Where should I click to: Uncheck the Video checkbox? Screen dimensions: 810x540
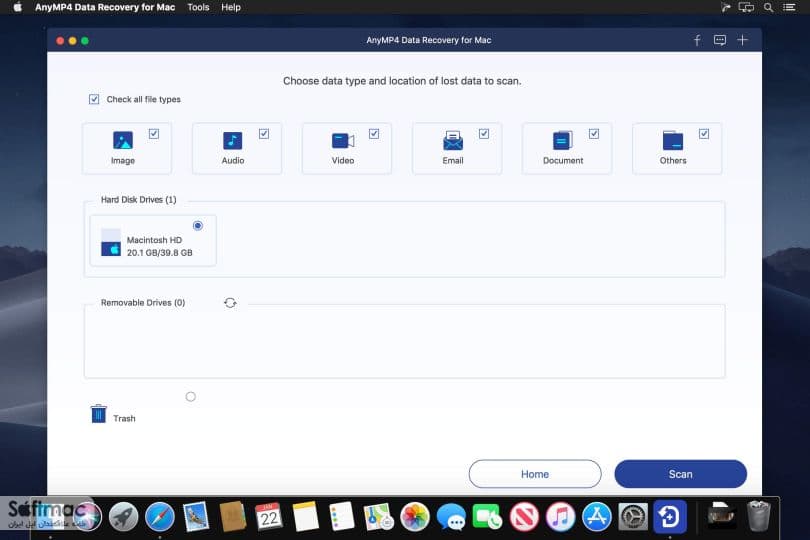[374, 134]
